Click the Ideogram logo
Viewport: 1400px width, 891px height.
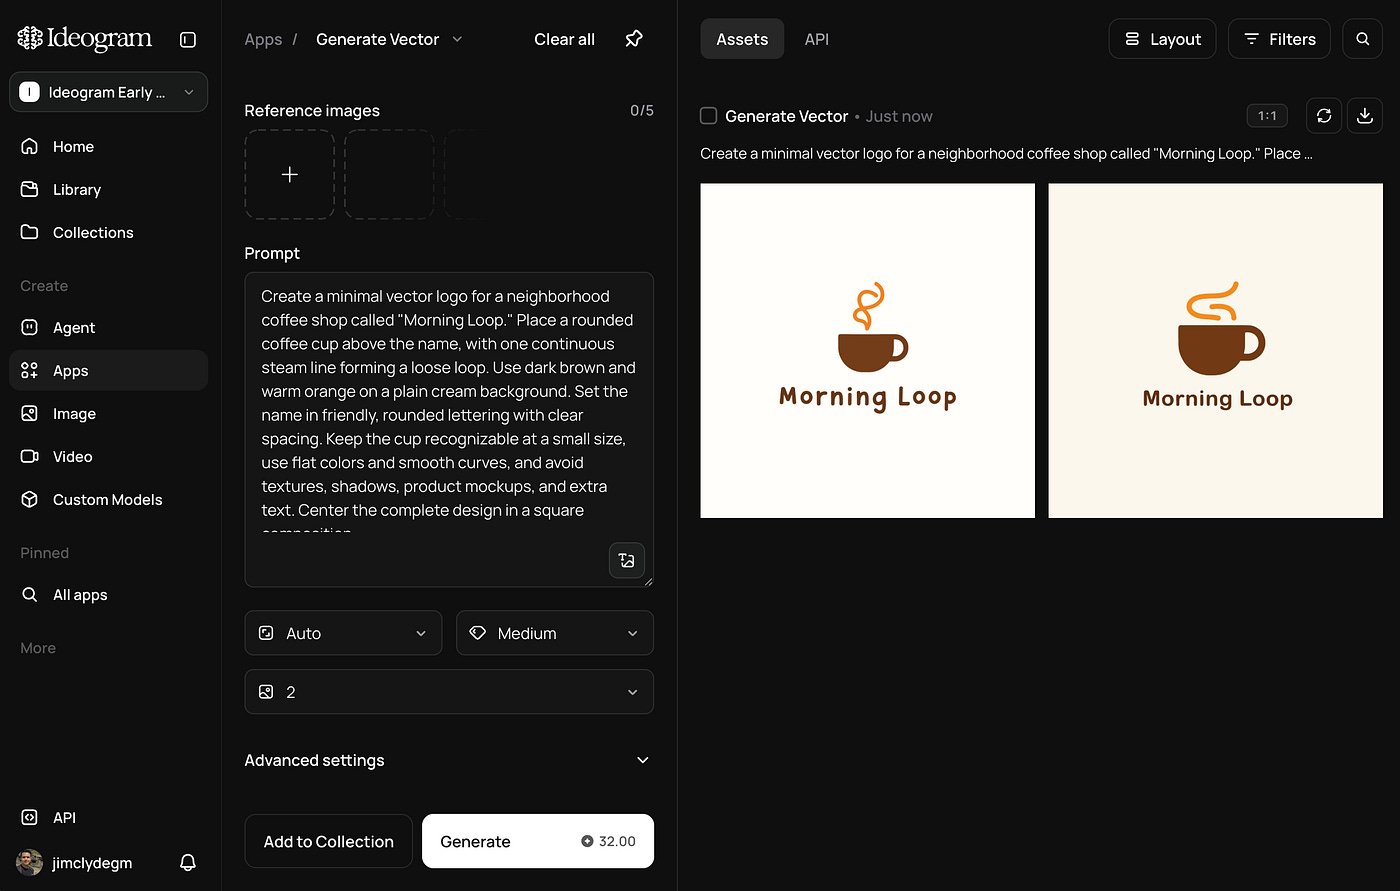click(x=85, y=39)
